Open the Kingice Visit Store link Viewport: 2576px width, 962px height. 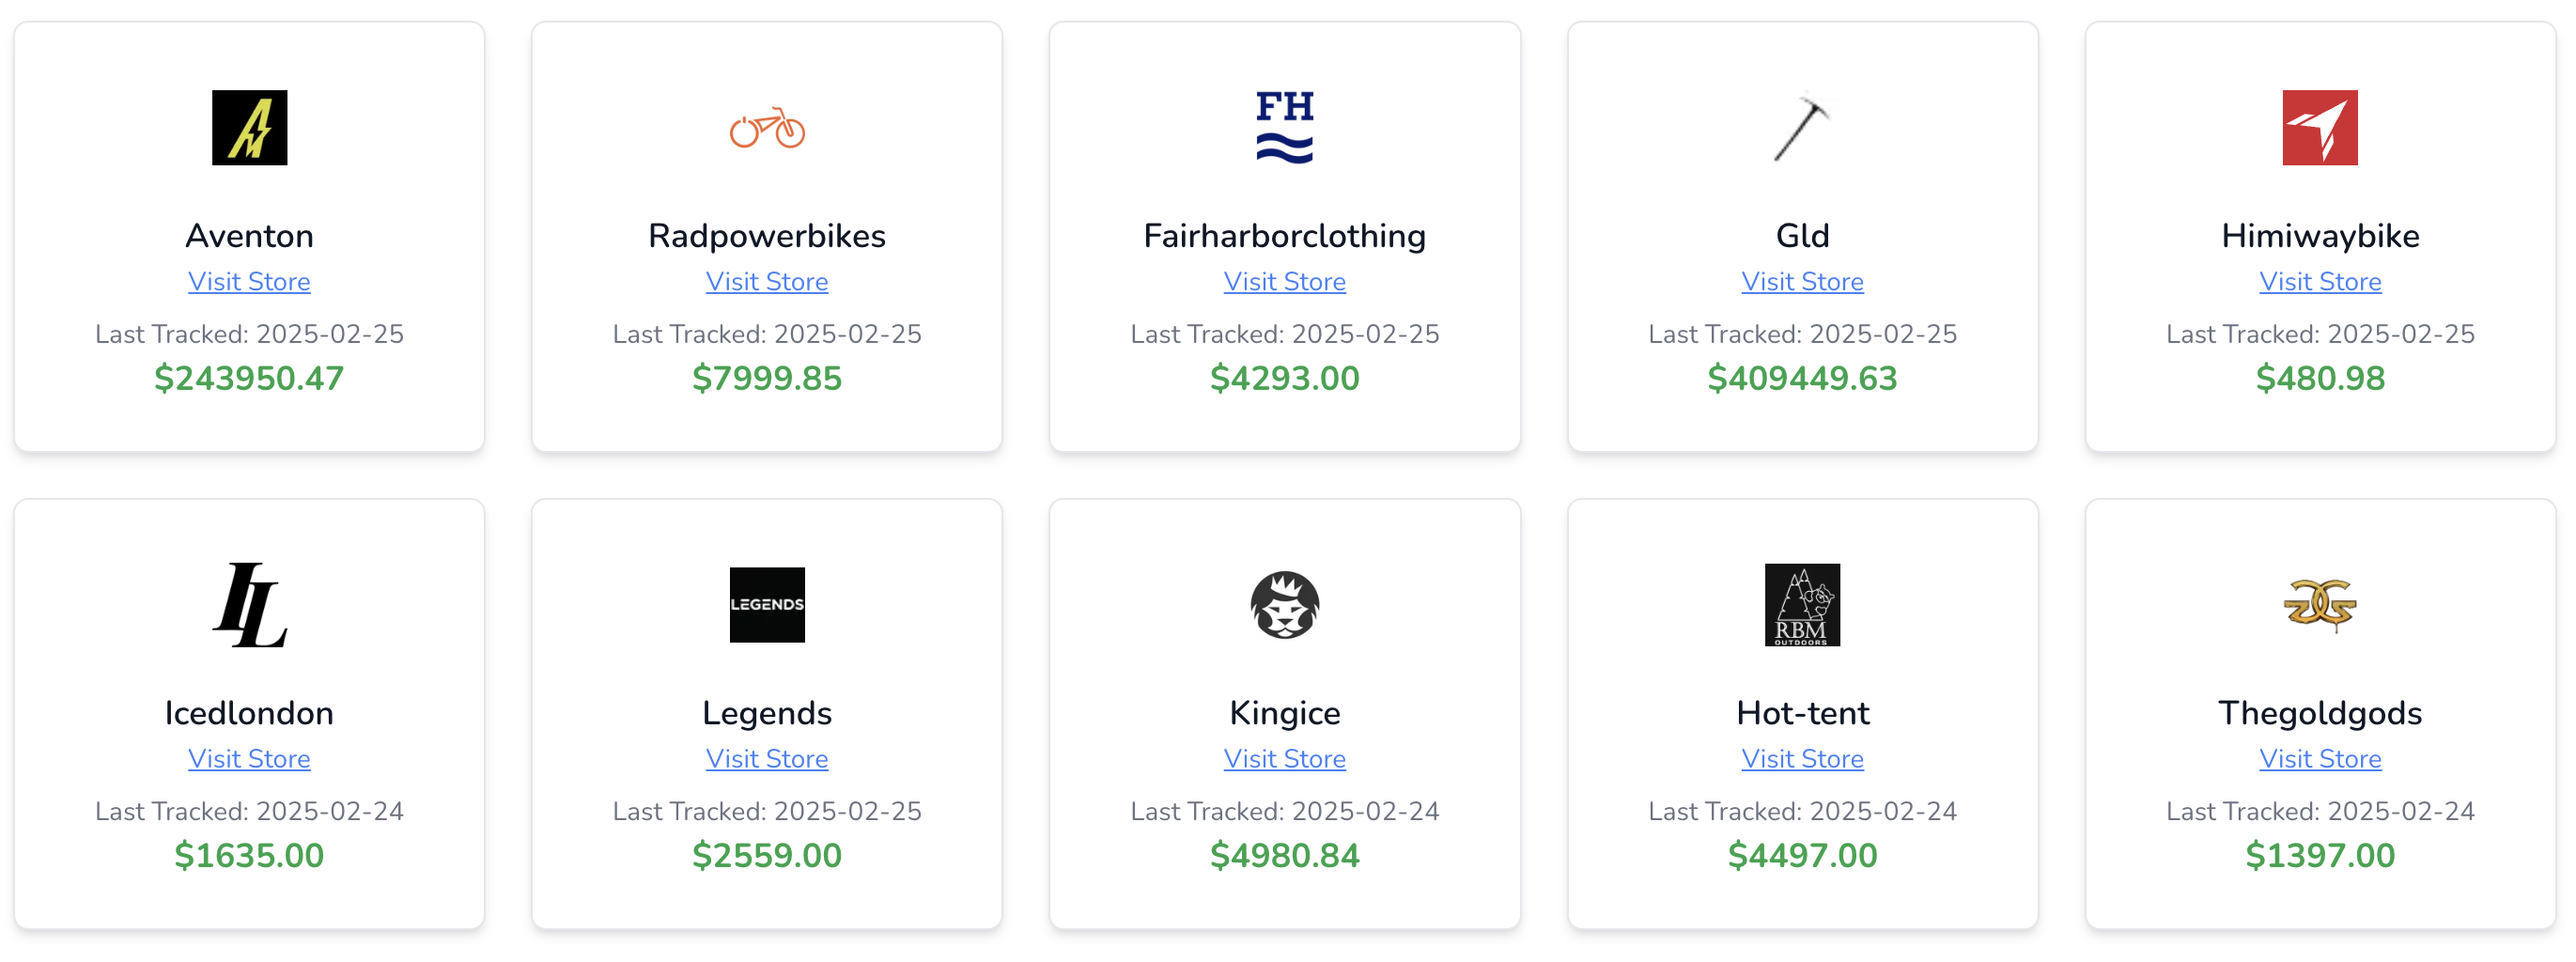(x=1284, y=758)
